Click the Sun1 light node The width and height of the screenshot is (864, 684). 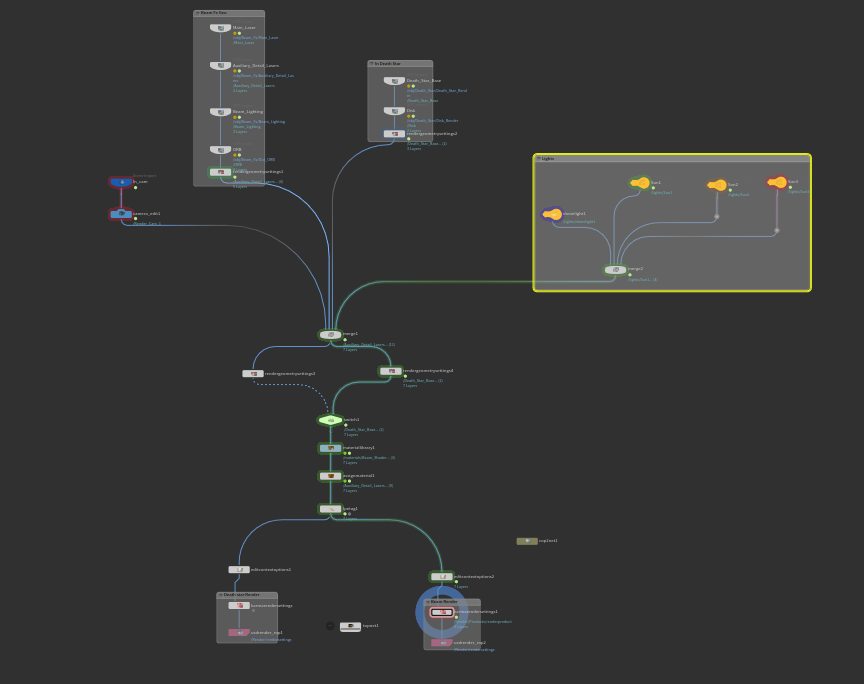click(x=640, y=183)
